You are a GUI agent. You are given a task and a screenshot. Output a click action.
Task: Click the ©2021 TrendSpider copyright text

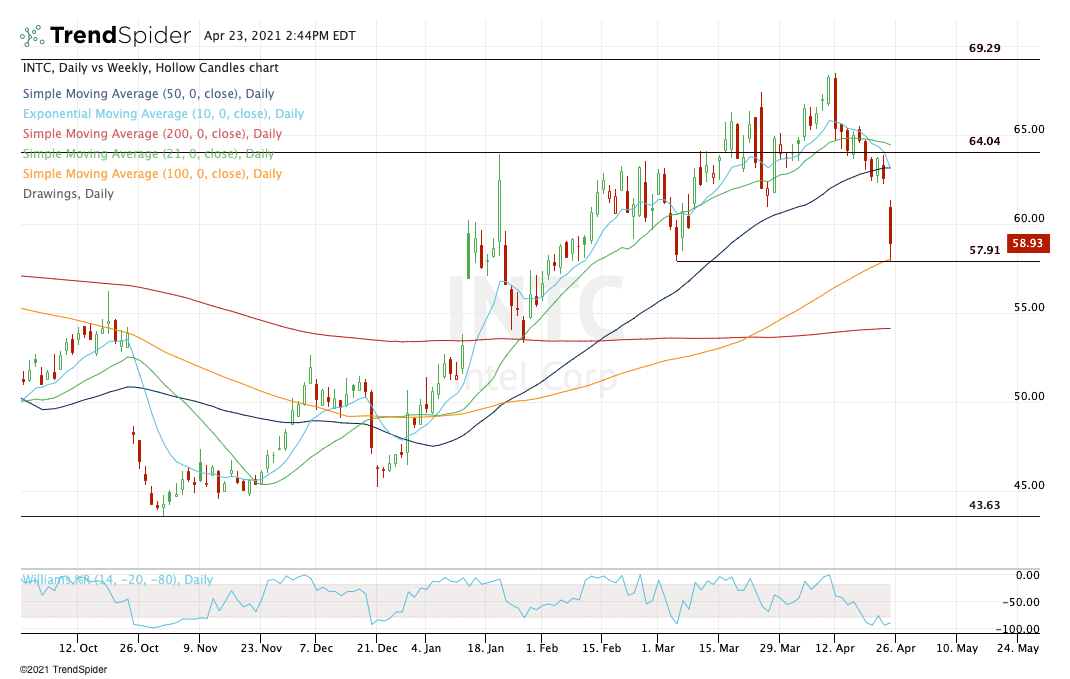(x=63, y=669)
